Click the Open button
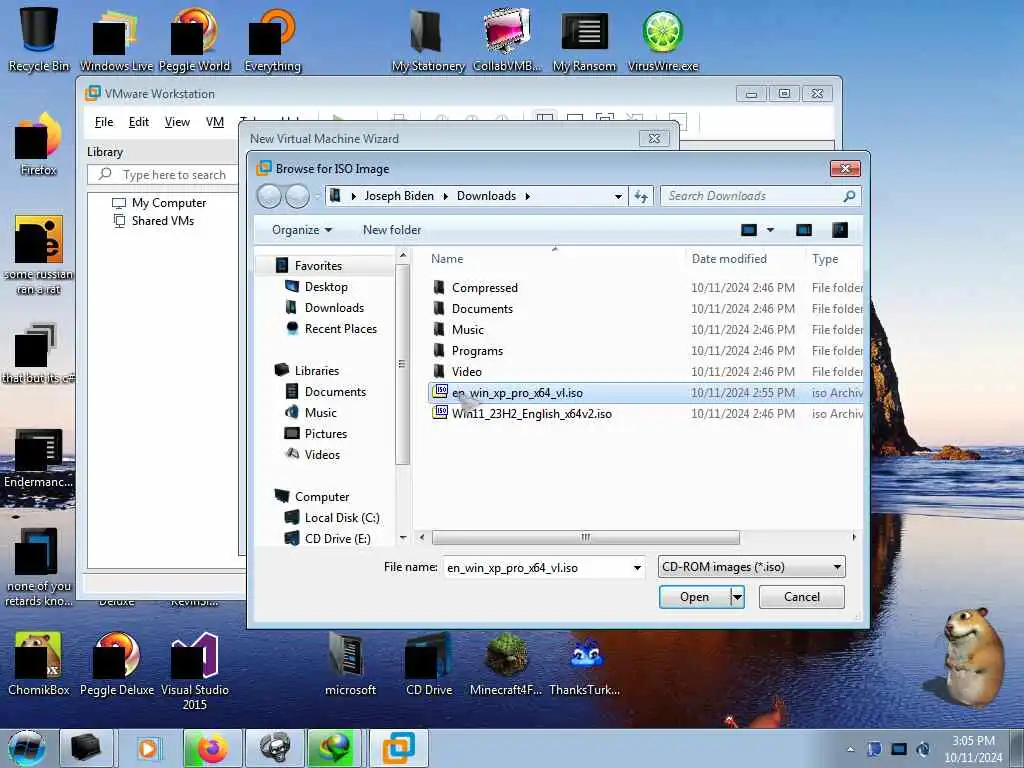 click(x=694, y=597)
